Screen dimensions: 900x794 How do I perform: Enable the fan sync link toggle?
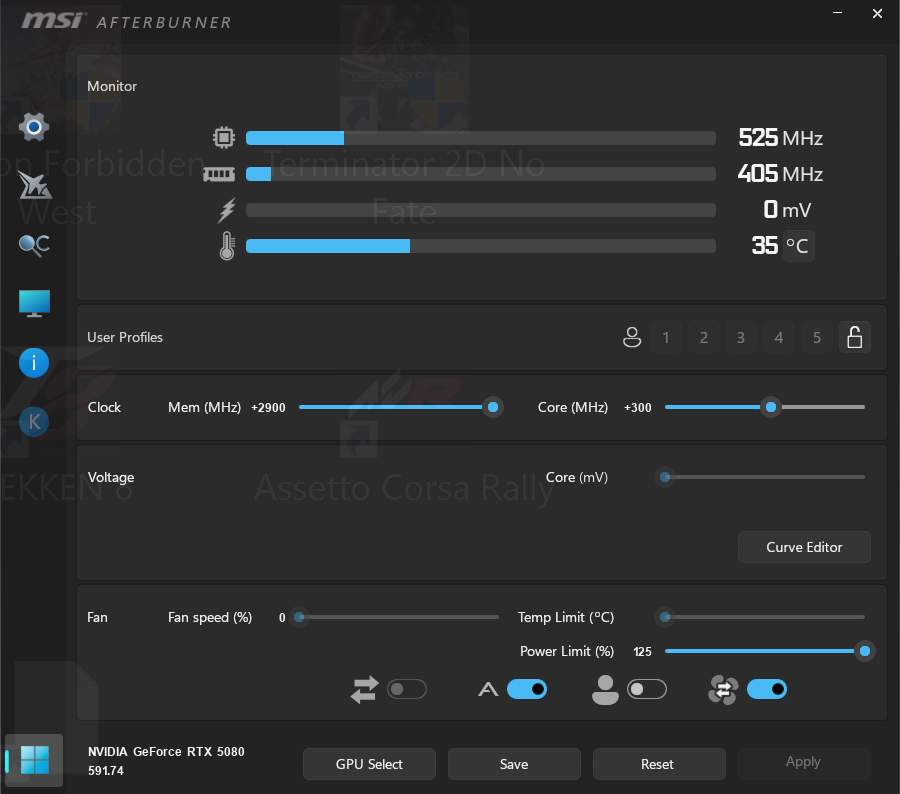(x=407, y=689)
